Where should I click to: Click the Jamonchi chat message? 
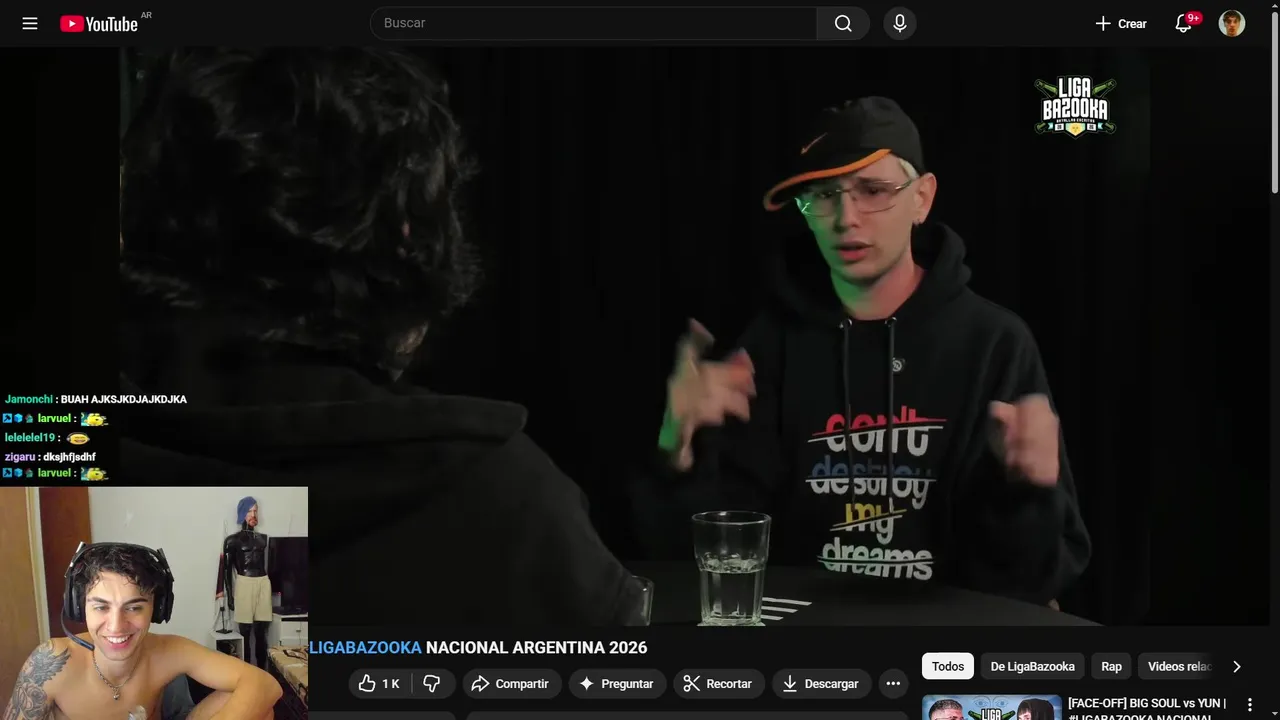[x=96, y=399]
